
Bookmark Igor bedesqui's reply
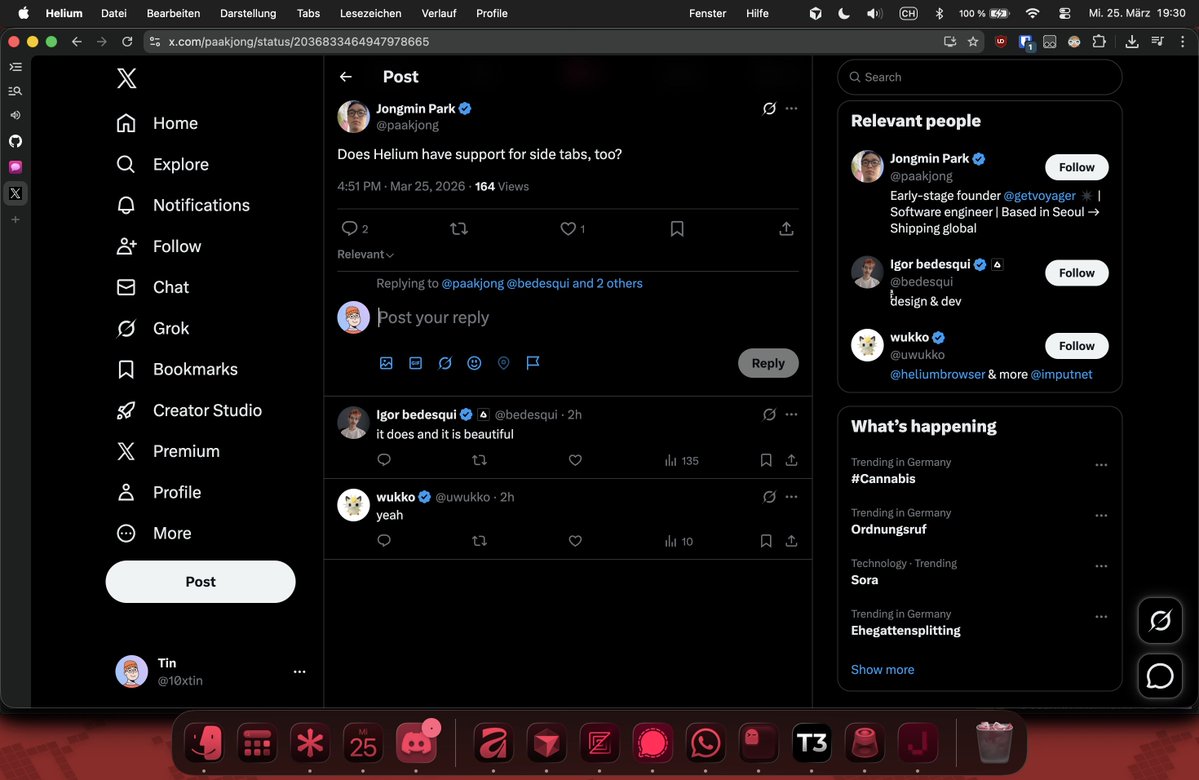point(765,460)
